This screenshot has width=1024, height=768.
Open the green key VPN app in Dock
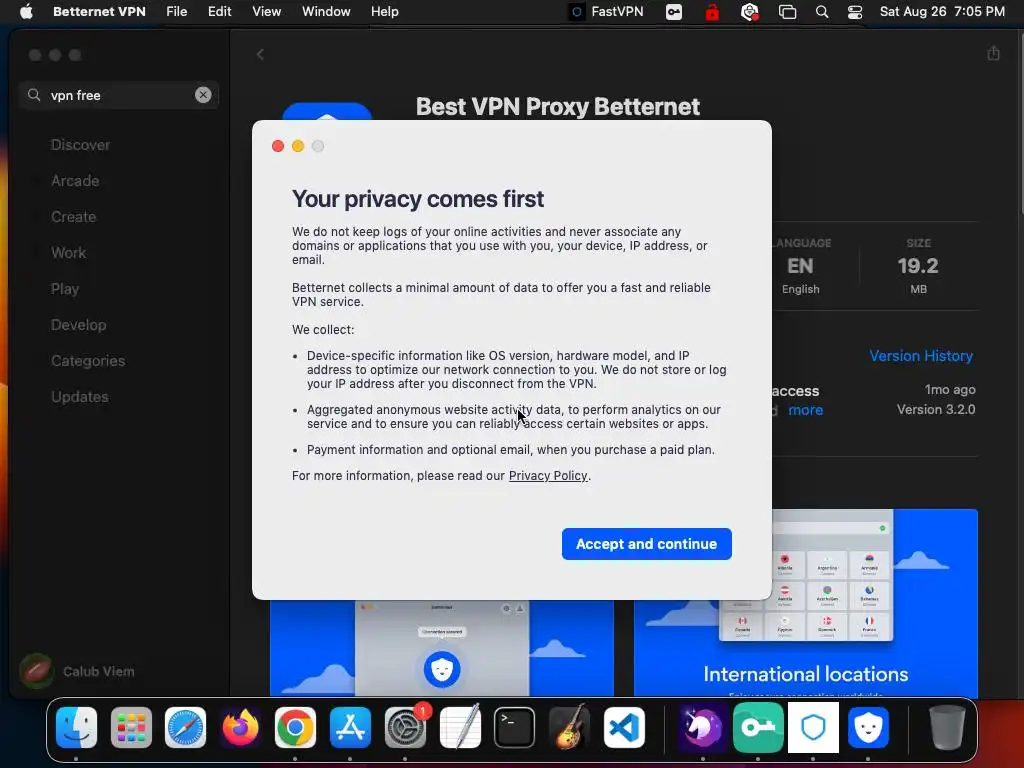758,727
